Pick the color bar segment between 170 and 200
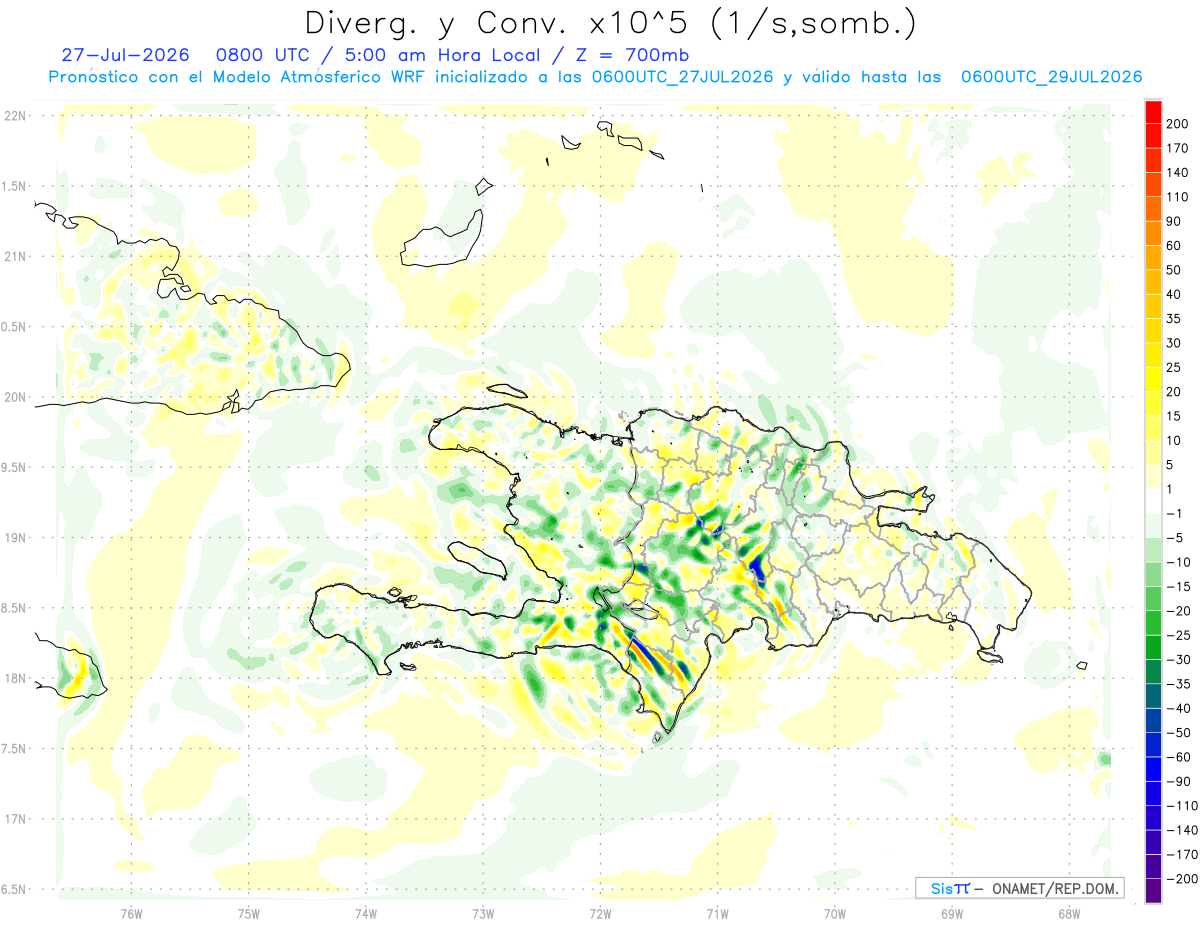1200x927 pixels. coord(1153,136)
